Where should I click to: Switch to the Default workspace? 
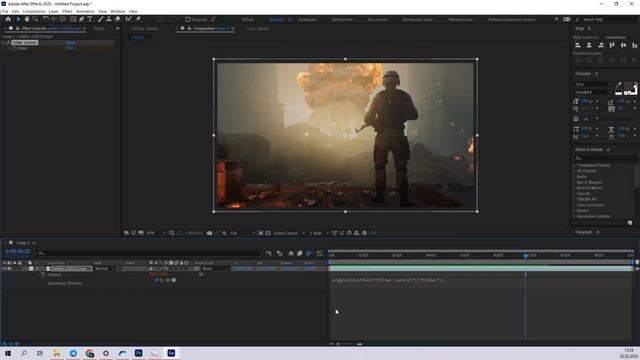coord(247,19)
